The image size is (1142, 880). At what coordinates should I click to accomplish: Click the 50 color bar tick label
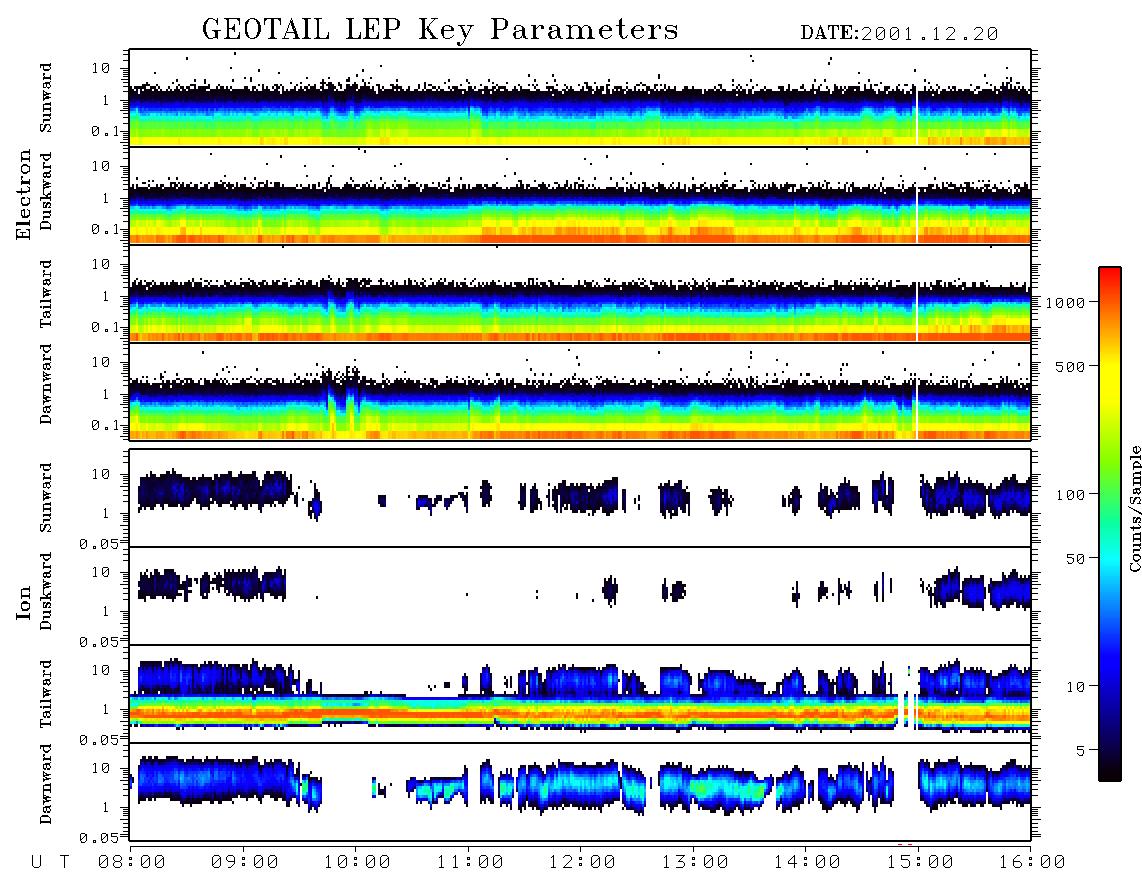pos(1075,559)
